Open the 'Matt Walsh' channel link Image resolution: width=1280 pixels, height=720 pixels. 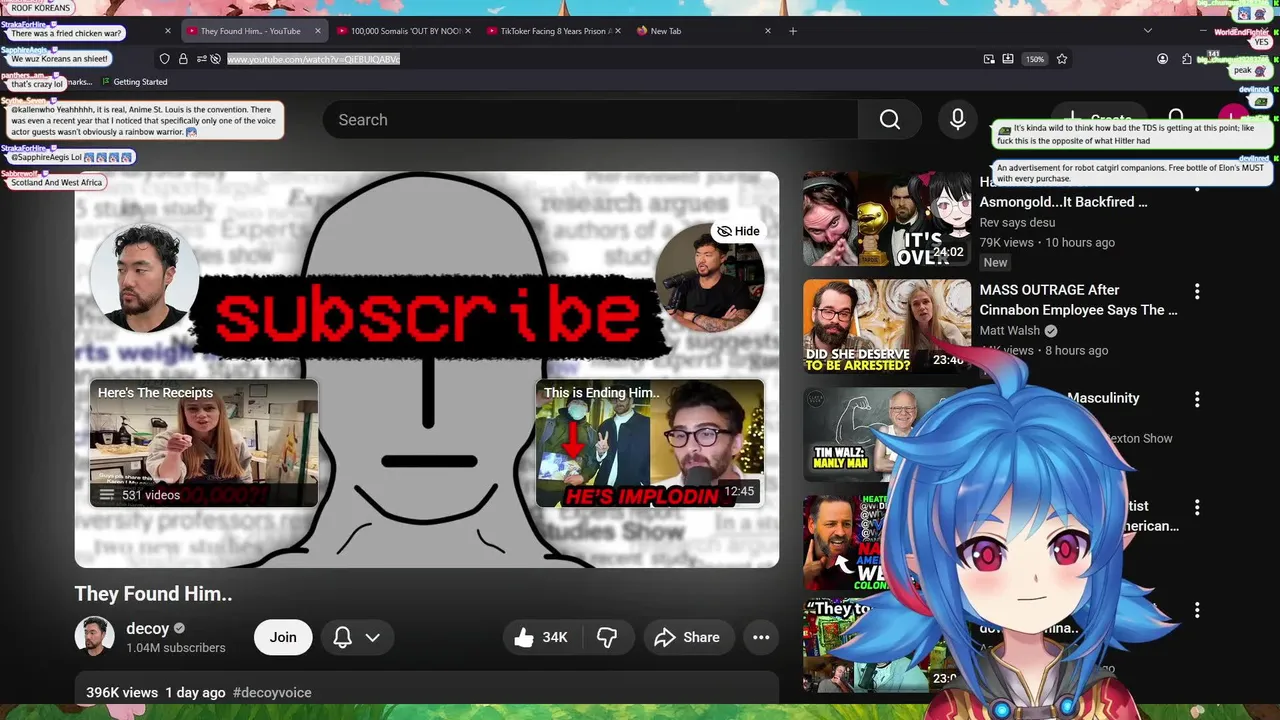tap(1010, 330)
